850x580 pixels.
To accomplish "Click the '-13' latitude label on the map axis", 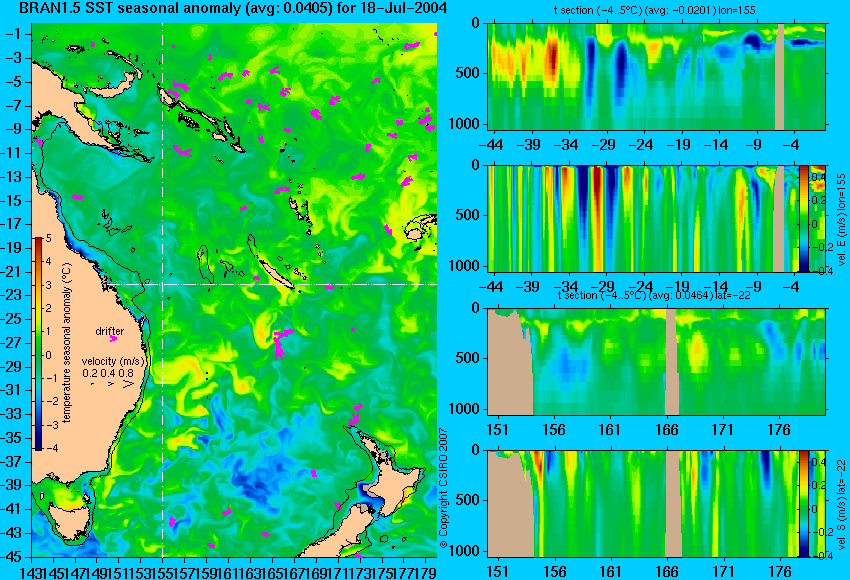I will point(12,177).
